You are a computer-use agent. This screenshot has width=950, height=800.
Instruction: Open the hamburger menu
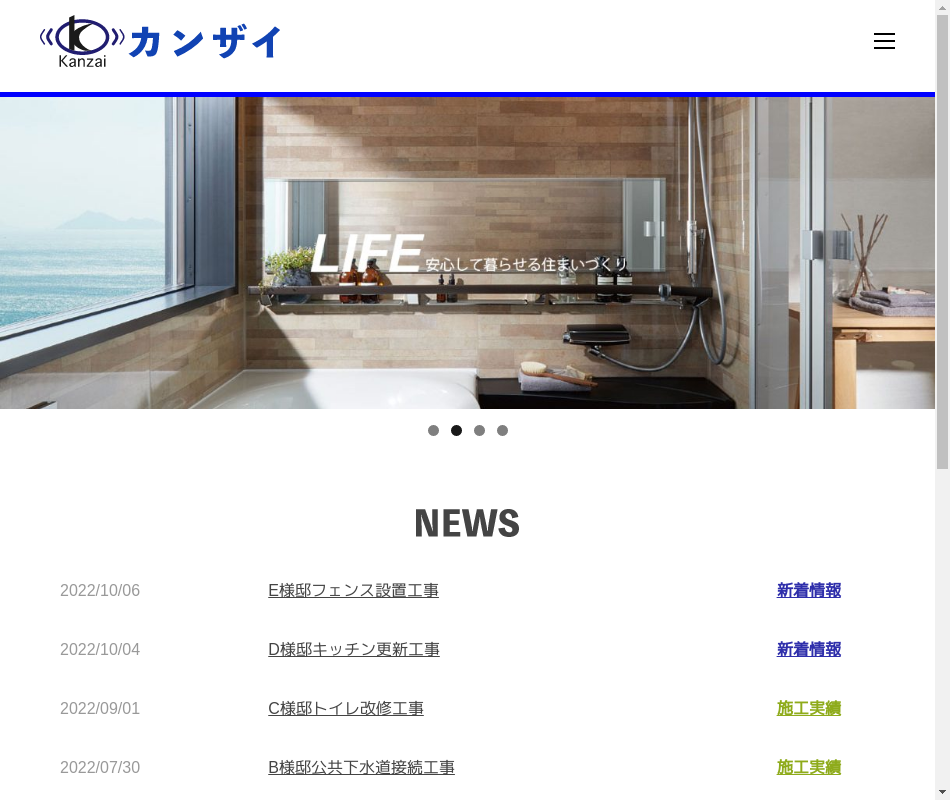pyautogui.click(x=884, y=41)
